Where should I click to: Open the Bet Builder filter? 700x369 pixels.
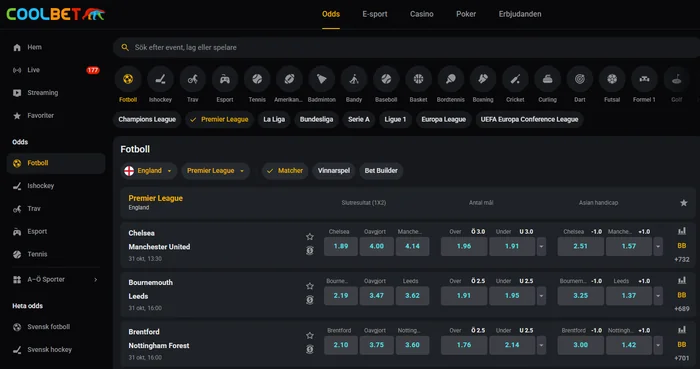pos(381,170)
